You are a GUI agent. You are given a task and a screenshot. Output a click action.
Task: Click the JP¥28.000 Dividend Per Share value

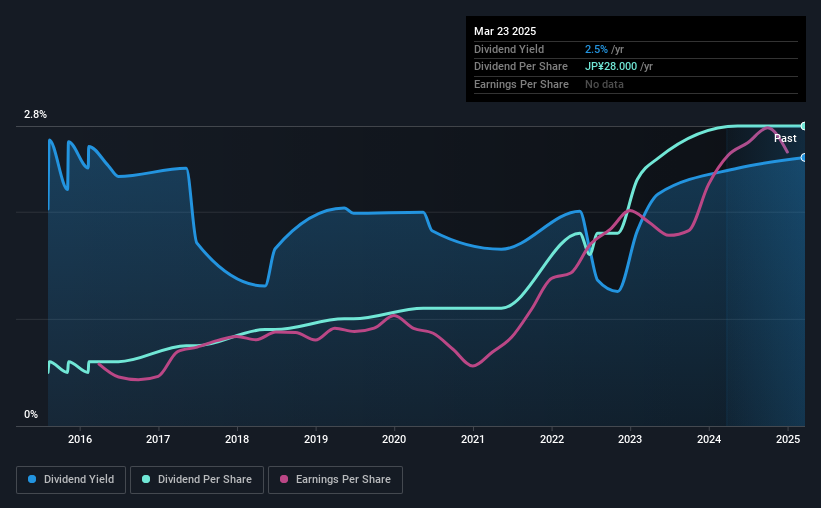(611, 67)
